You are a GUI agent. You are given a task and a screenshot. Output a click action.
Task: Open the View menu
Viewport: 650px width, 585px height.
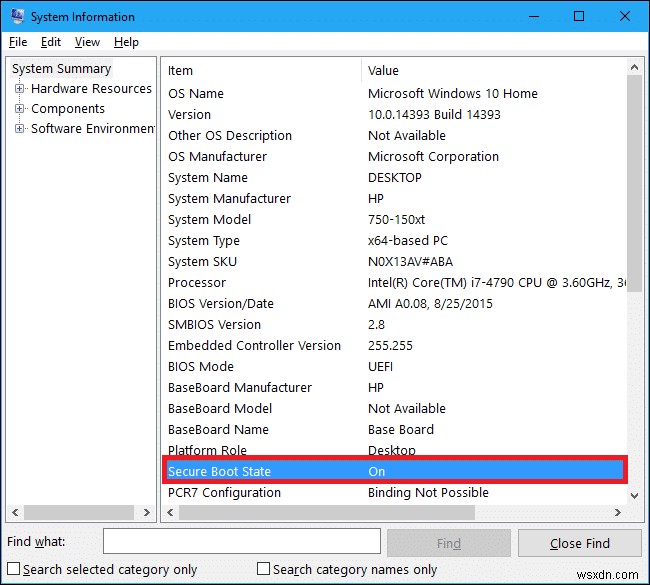tap(87, 42)
